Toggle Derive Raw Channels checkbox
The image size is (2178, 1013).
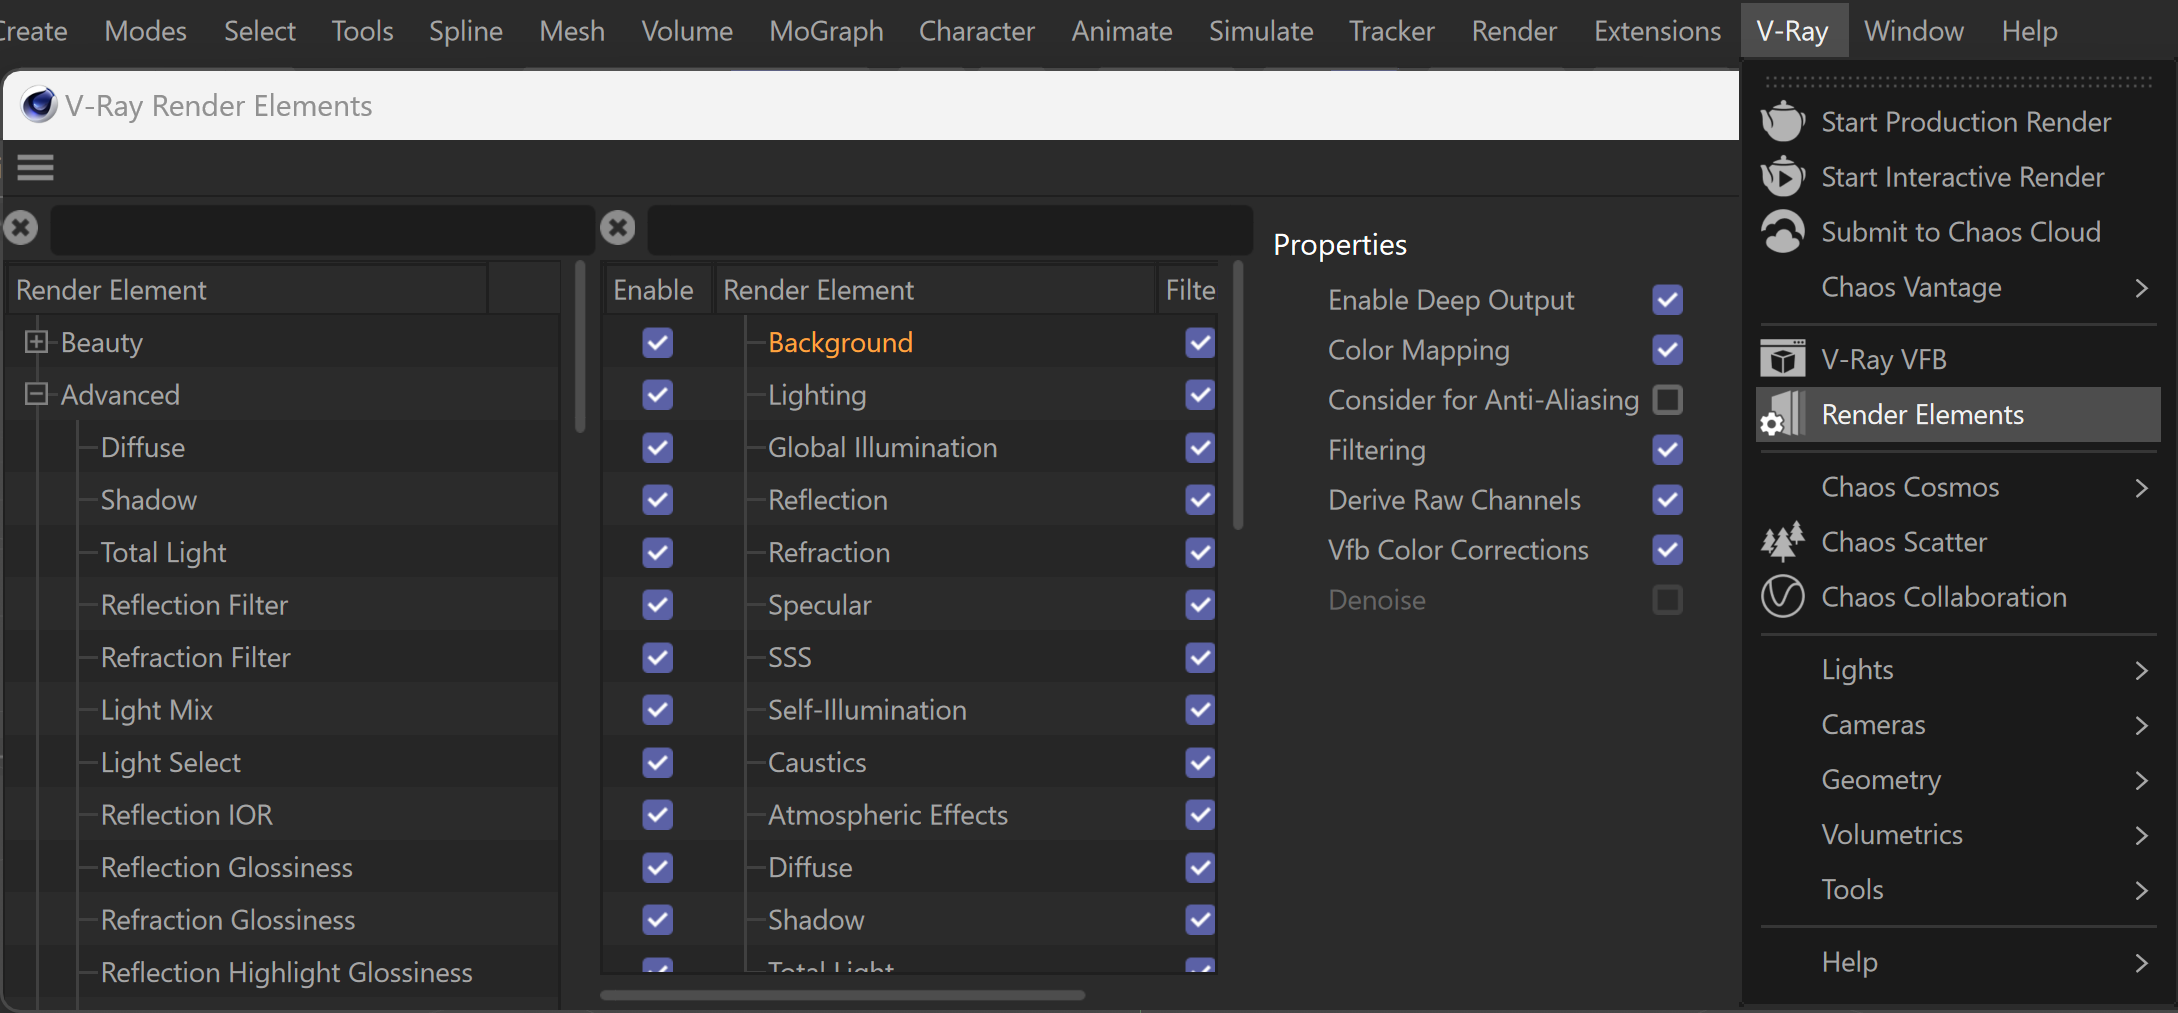1668,500
